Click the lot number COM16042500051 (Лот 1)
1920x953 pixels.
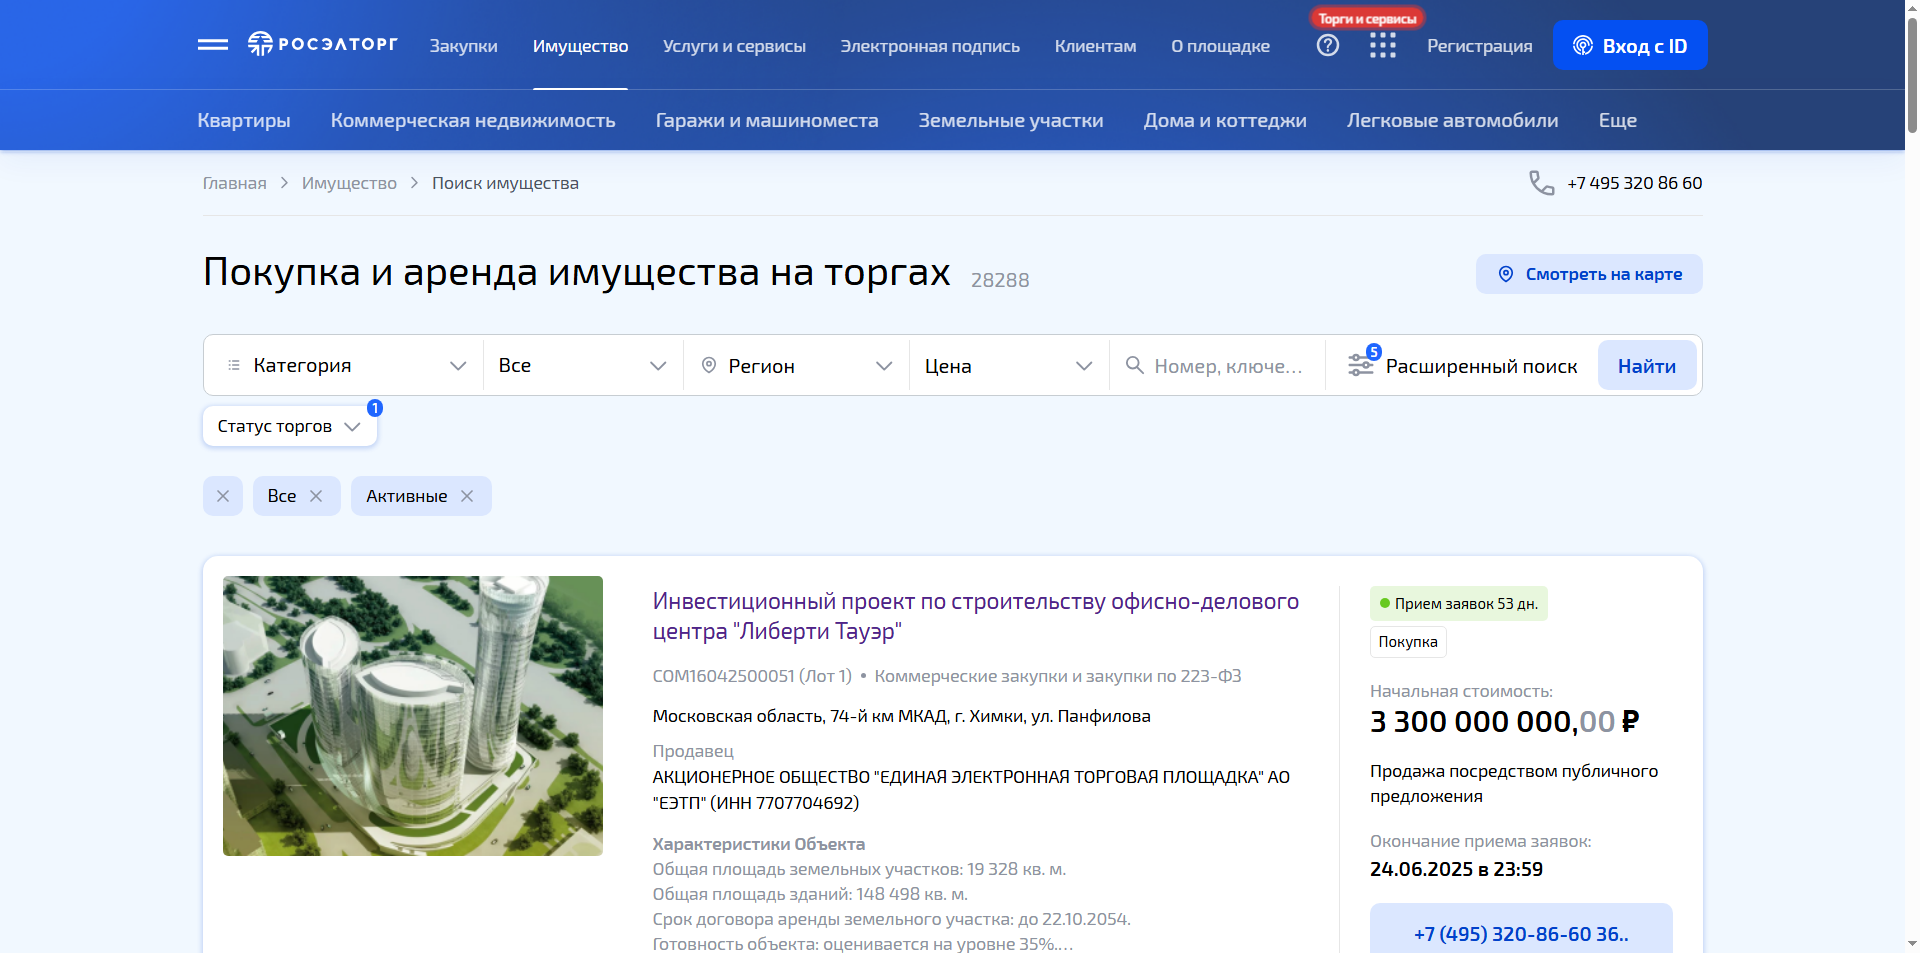(752, 676)
